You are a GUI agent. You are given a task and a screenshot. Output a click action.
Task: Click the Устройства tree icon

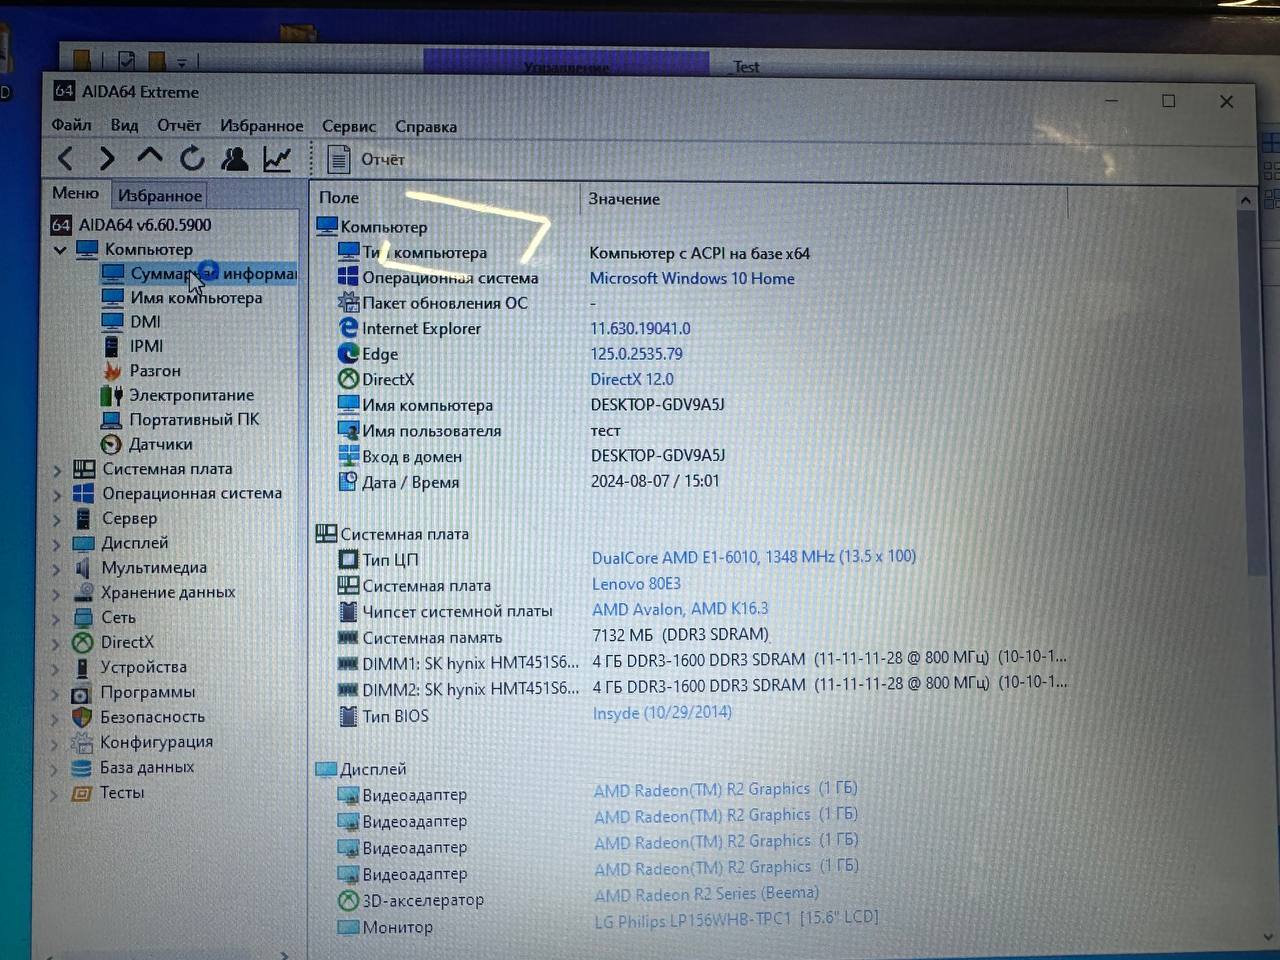point(83,667)
